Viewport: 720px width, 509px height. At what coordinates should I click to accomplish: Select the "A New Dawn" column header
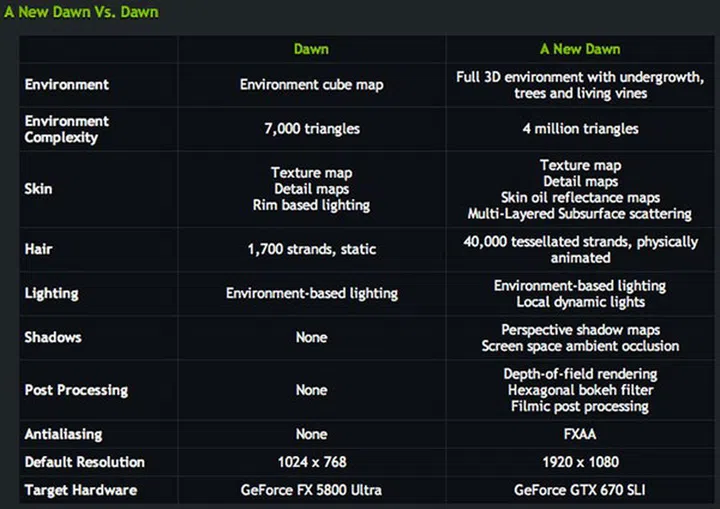click(x=580, y=49)
